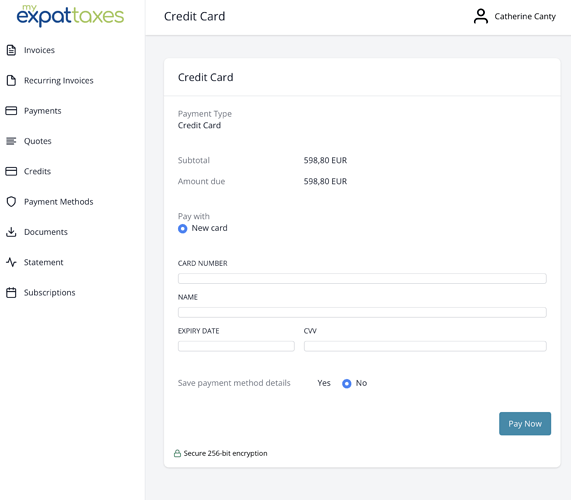
Task: Click the Quotes lines icon
Action: pyautogui.click(x=11, y=141)
